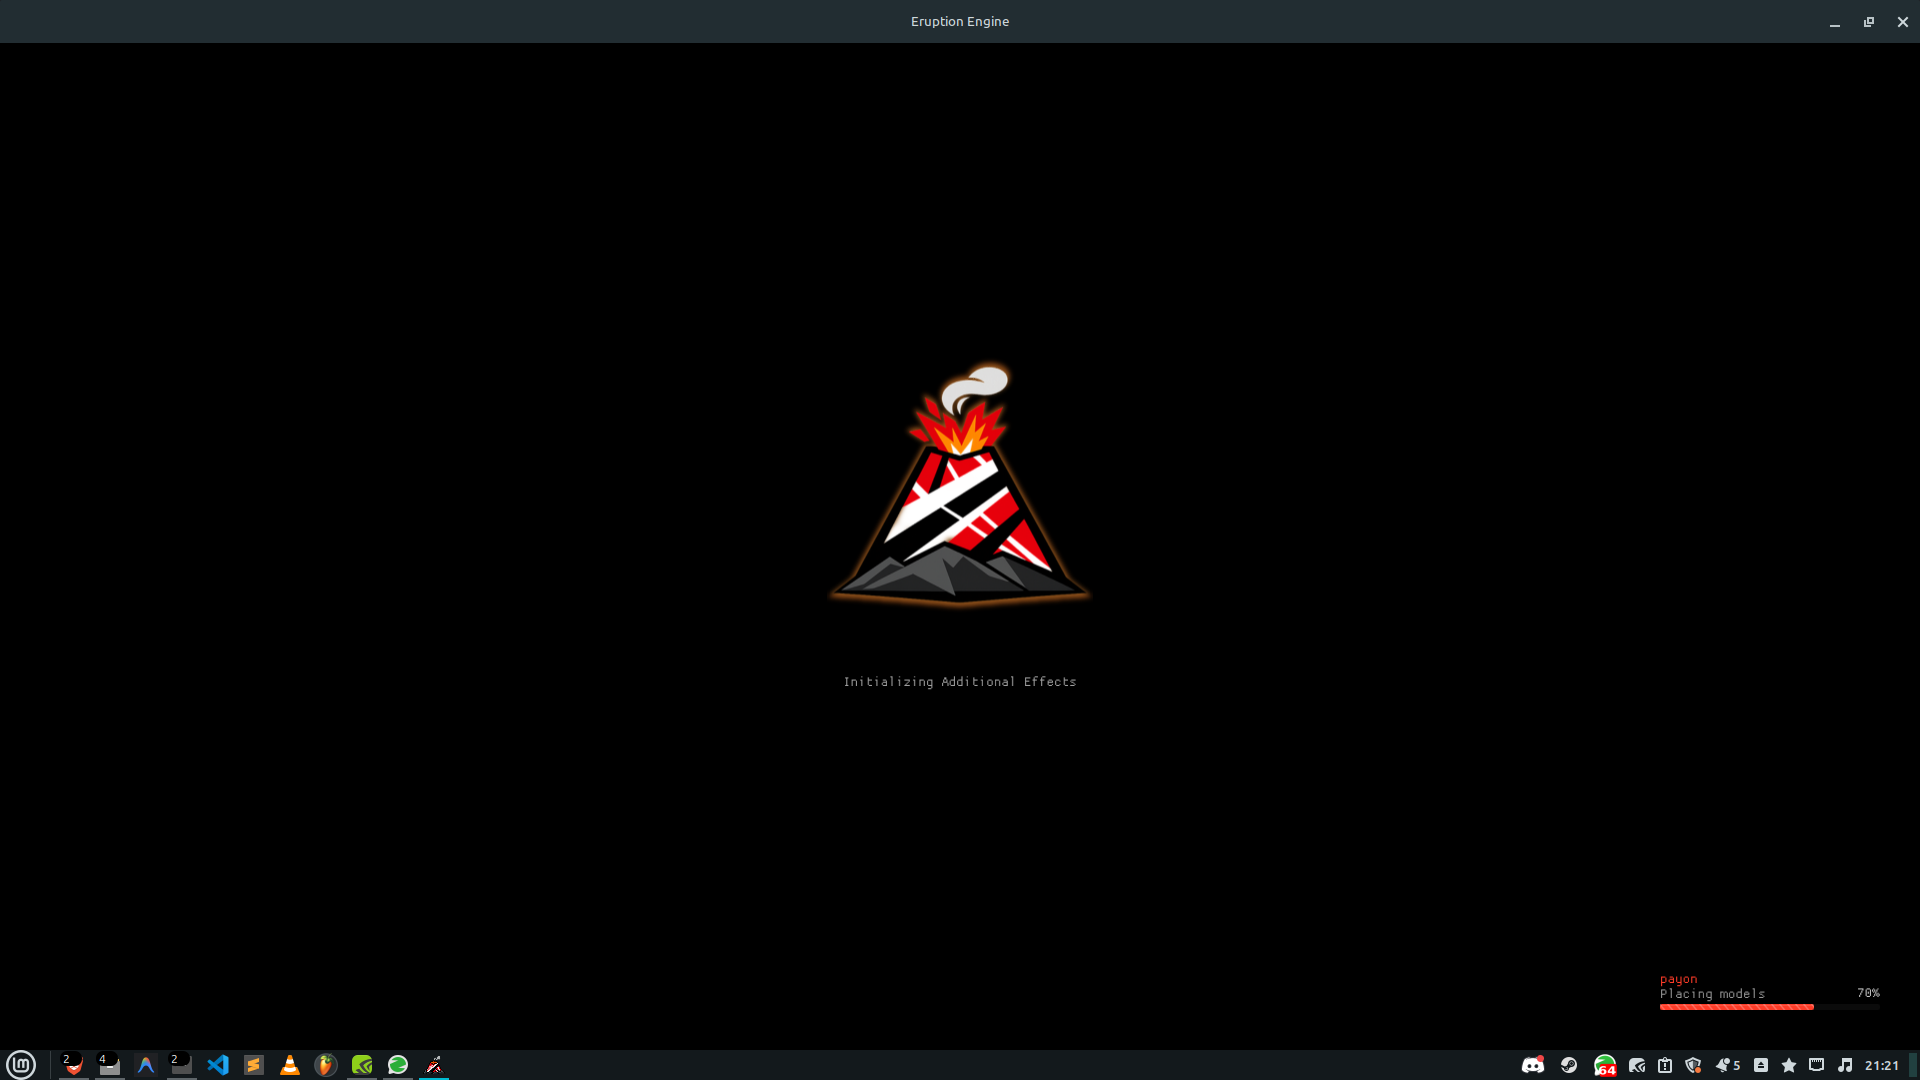The width and height of the screenshot is (1920, 1080).
Task: Click the Placing models progress bar
Action: click(x=1770, y=1007)
